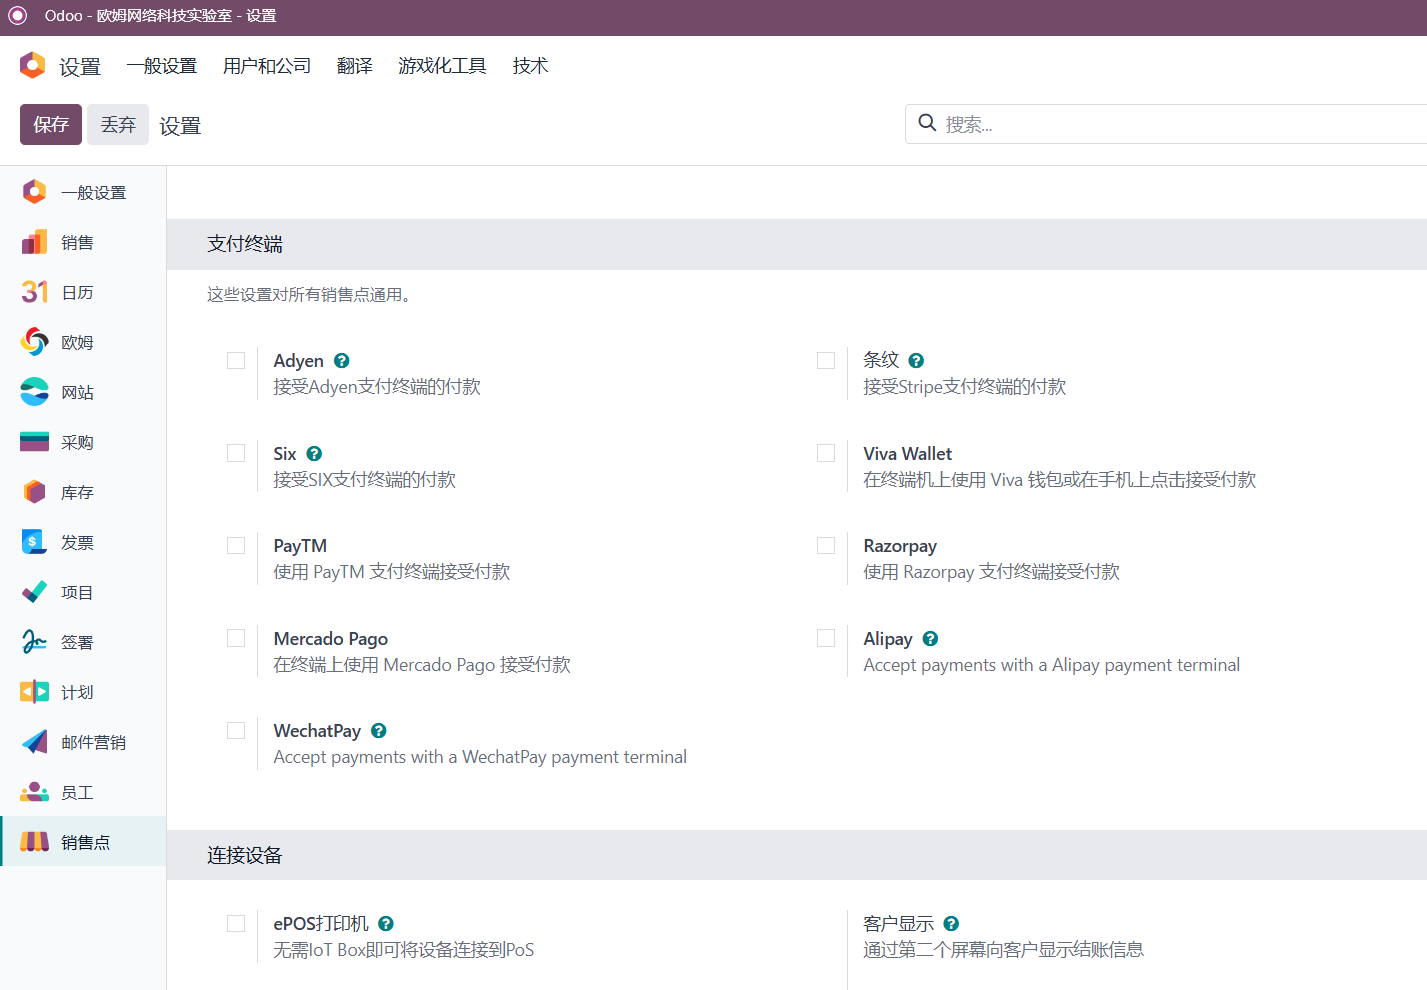The width and height of the screenshot is (1427, 990).
Task: Click the help icon next to Six
Action: [314, 454]
